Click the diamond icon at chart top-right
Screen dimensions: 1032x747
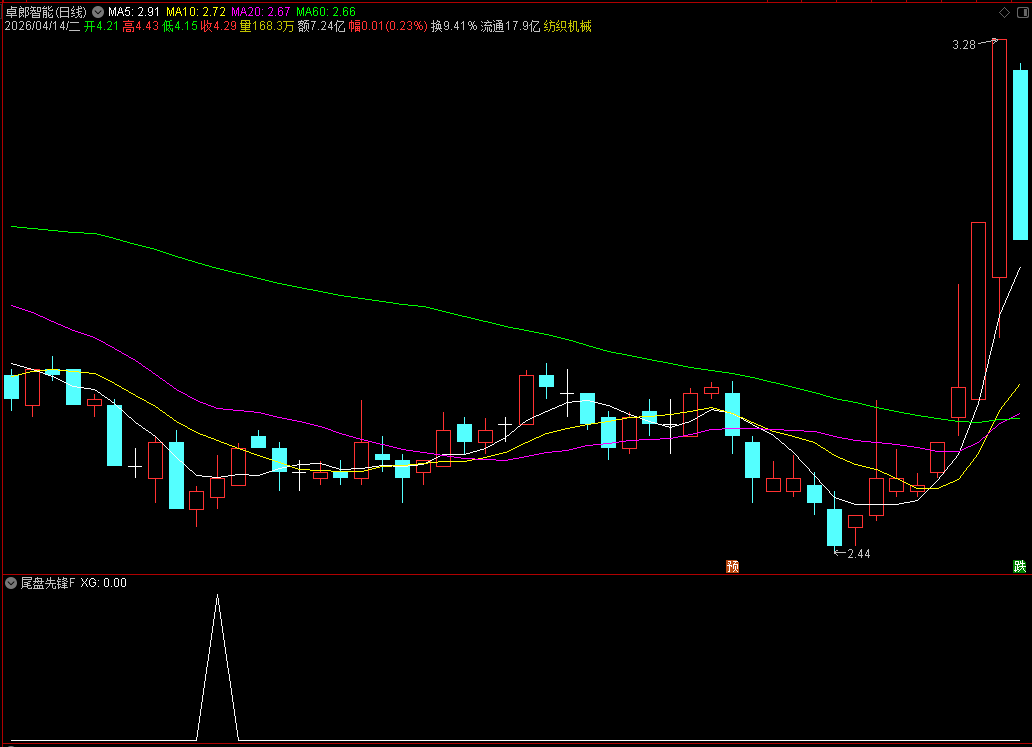coord(1004,13)
